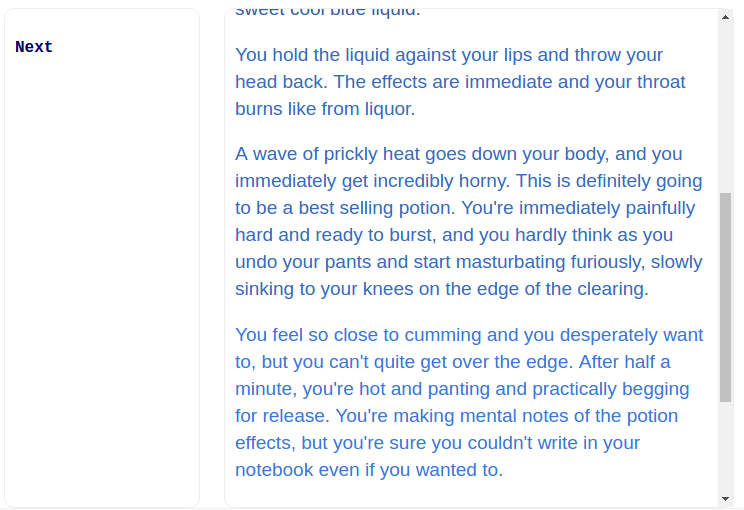Click the vertical scrollbar thumb
The height and width of the screenshot is (510, 744).
[x=725, y=297]
